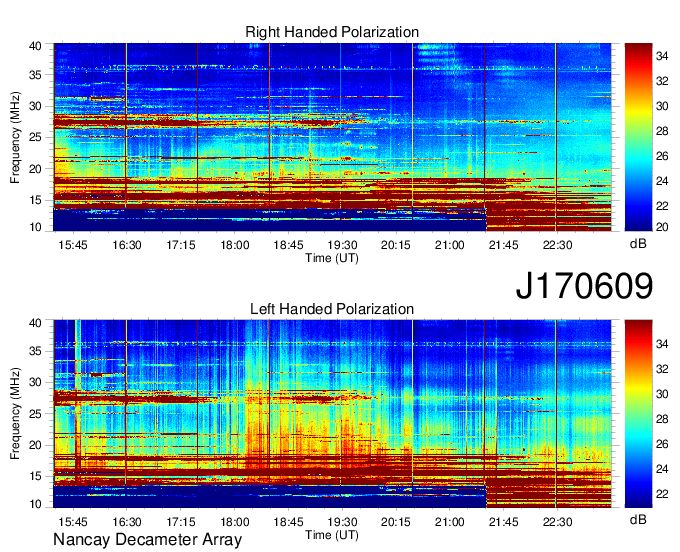Image resolution: width=680 pixels, height=552 pixels.
Task: Click the 40 MHz tick on the Left Handed plot
Action: click(x=35, y=323)
